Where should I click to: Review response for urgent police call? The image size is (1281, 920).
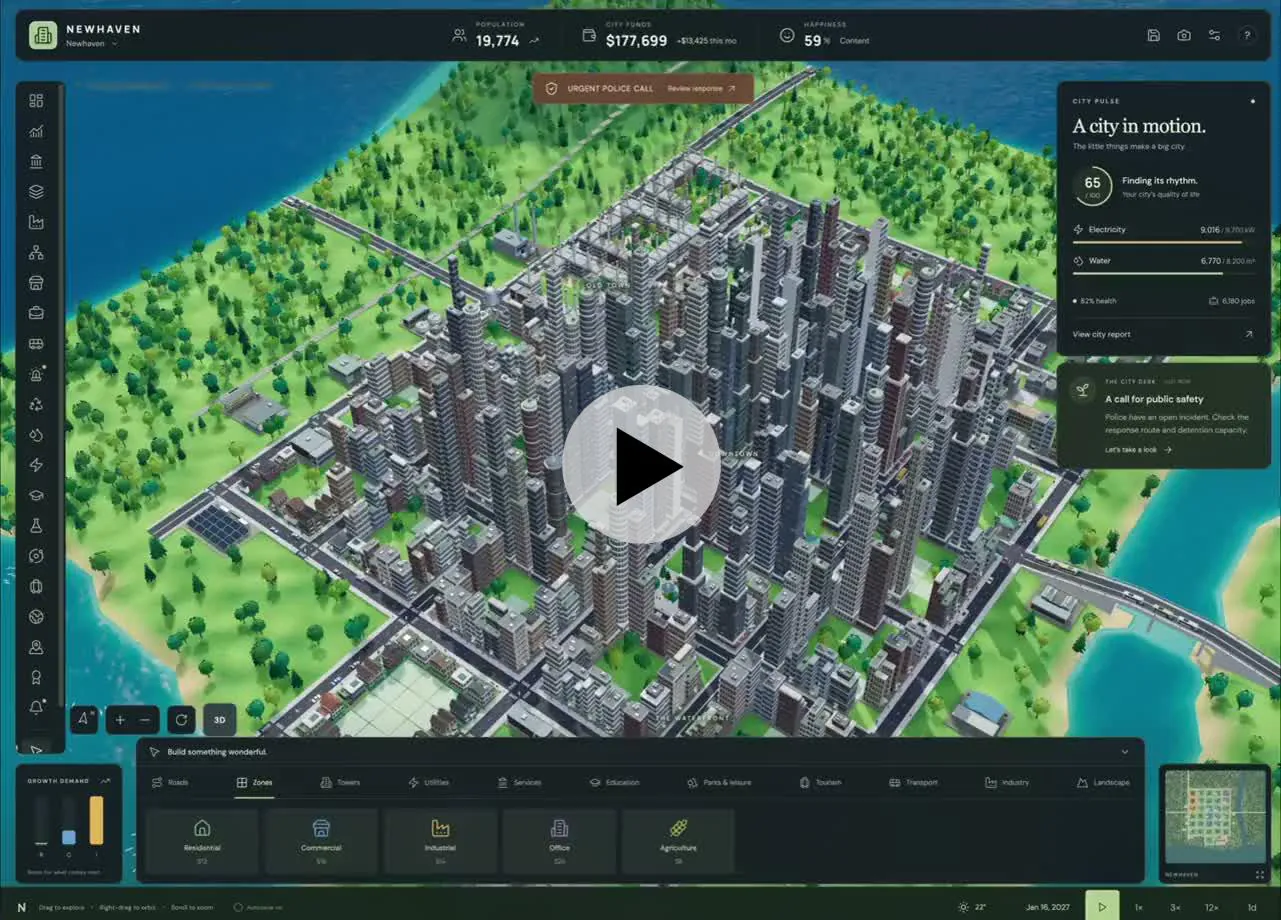pyautogui.click(x=701, y=89)
